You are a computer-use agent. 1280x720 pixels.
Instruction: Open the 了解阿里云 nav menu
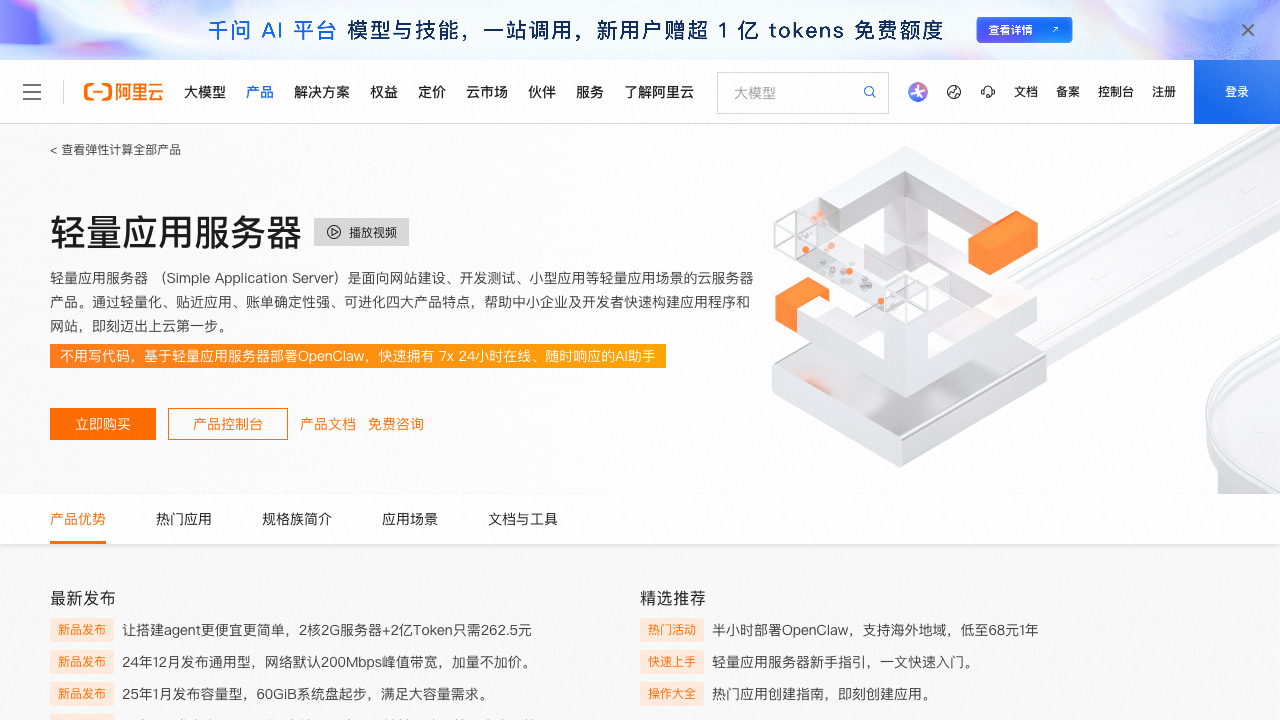coord(659,92)
